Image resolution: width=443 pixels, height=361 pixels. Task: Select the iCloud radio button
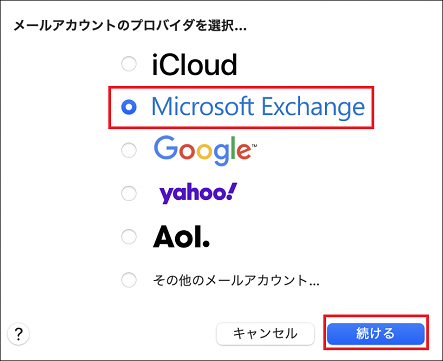click(x=129, y=64)
